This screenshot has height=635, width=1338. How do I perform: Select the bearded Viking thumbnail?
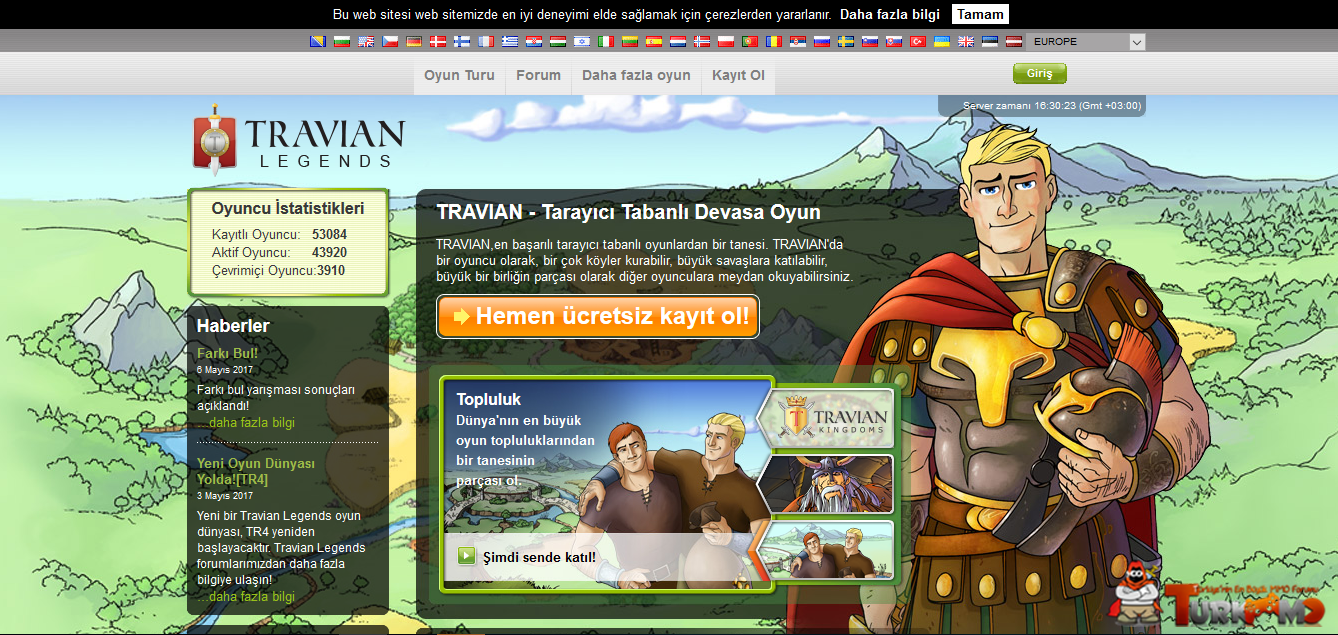[826, 484]
